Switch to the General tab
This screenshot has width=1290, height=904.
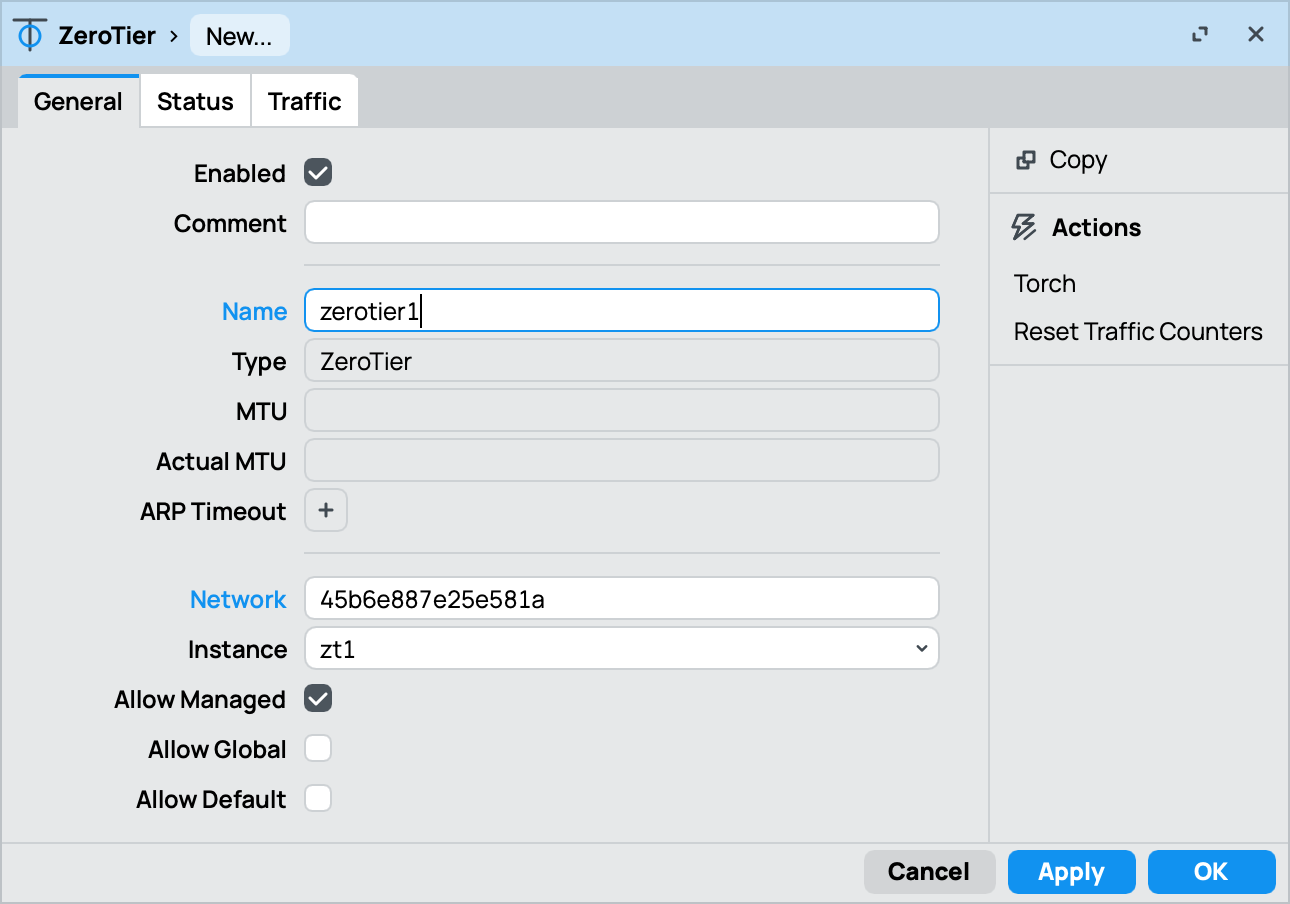78,101
